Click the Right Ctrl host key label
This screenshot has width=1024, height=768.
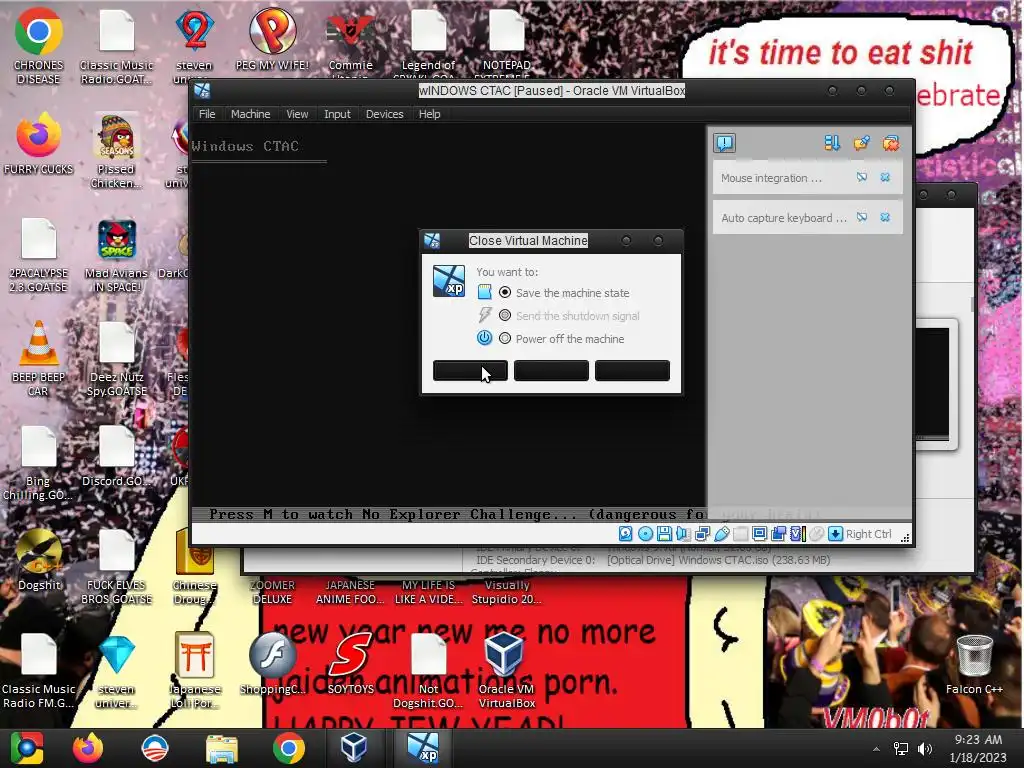pyautogui.click(x=868, y=534)
